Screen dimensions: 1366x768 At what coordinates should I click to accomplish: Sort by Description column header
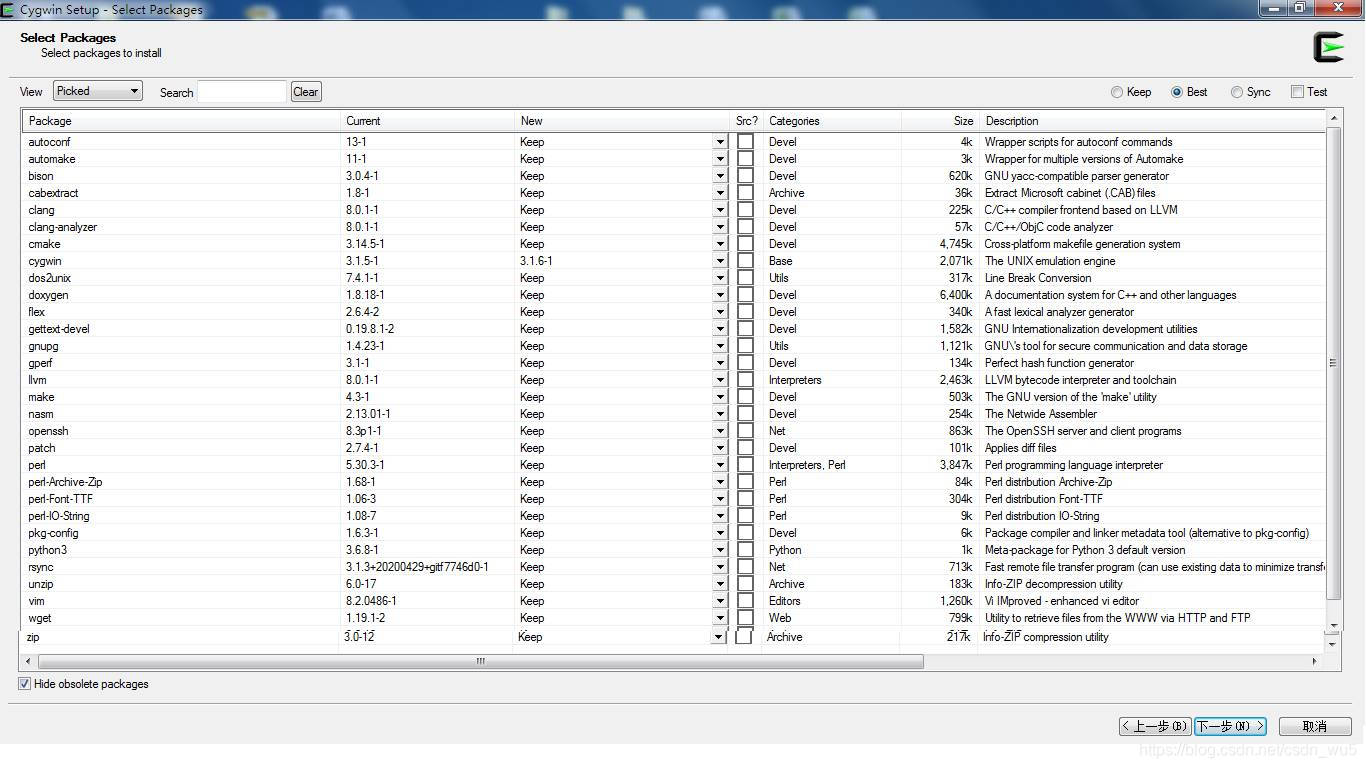(x=1152, y=121)
